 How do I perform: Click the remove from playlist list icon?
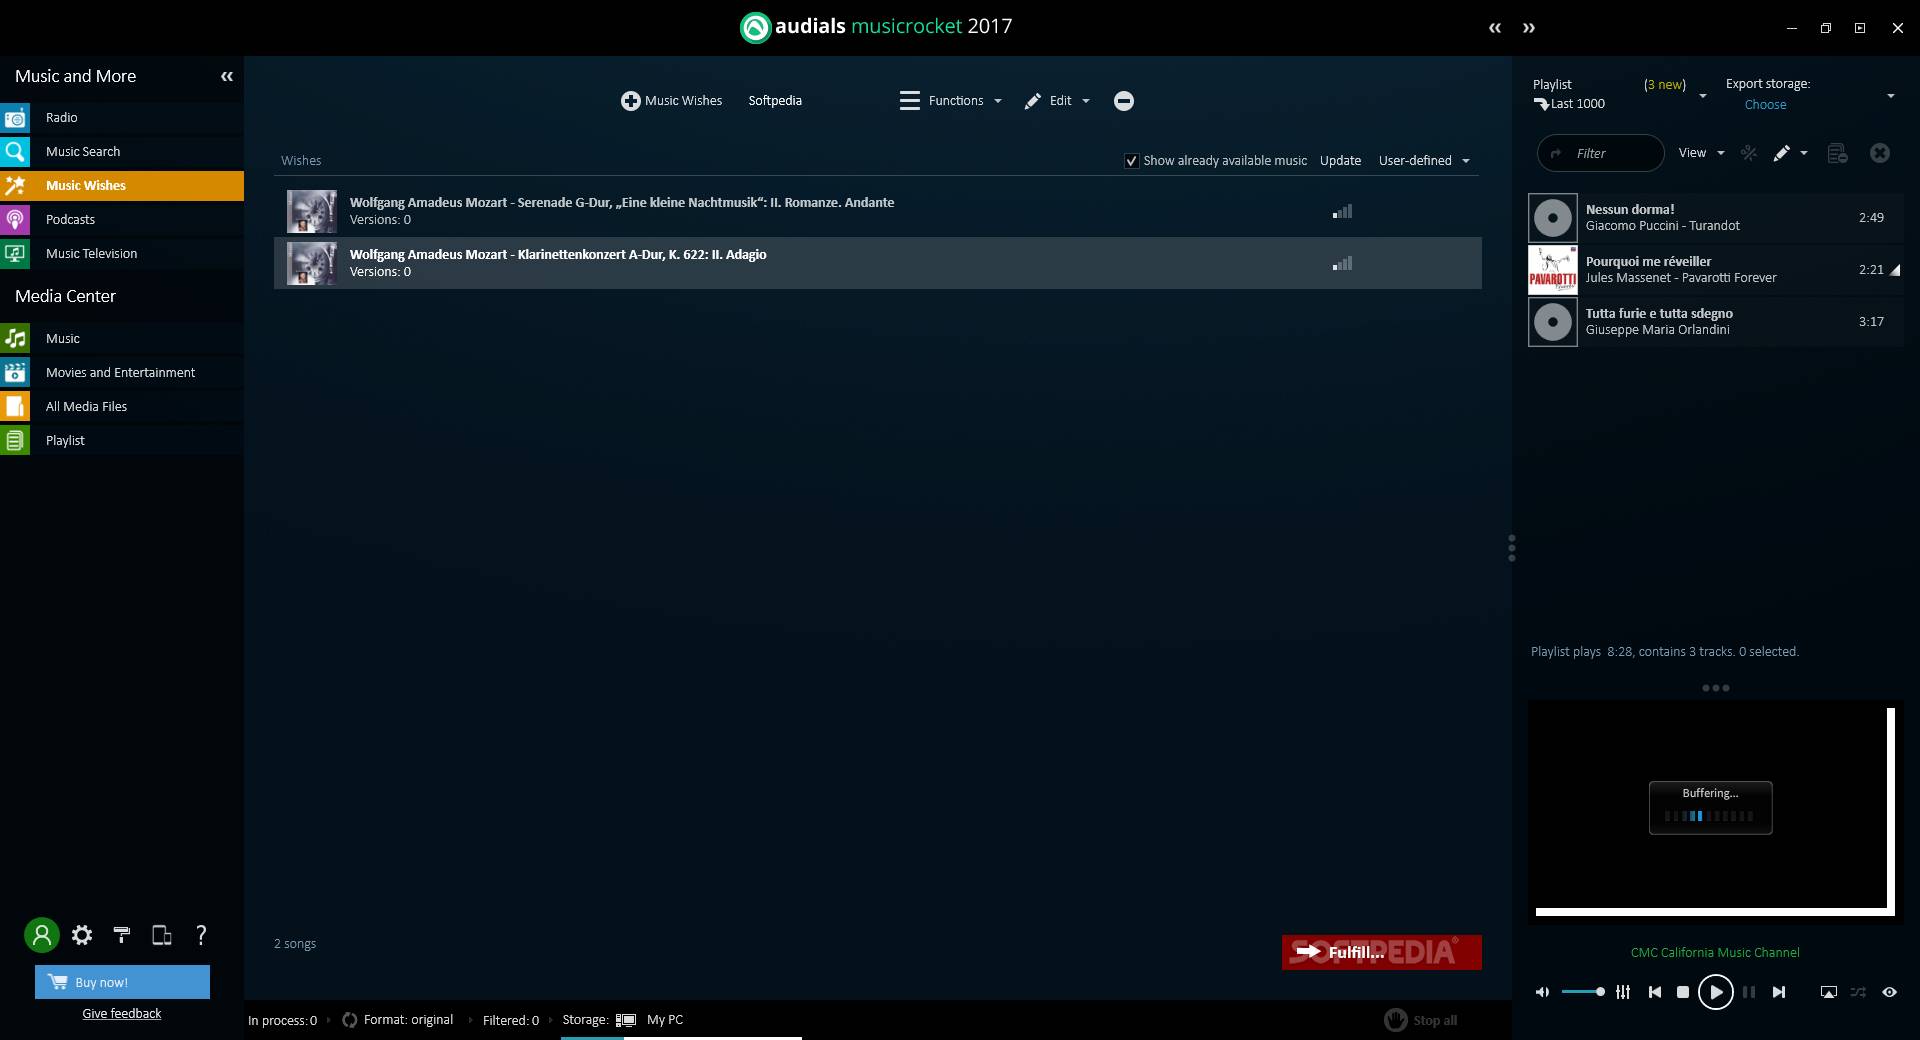pos(1837,153)
